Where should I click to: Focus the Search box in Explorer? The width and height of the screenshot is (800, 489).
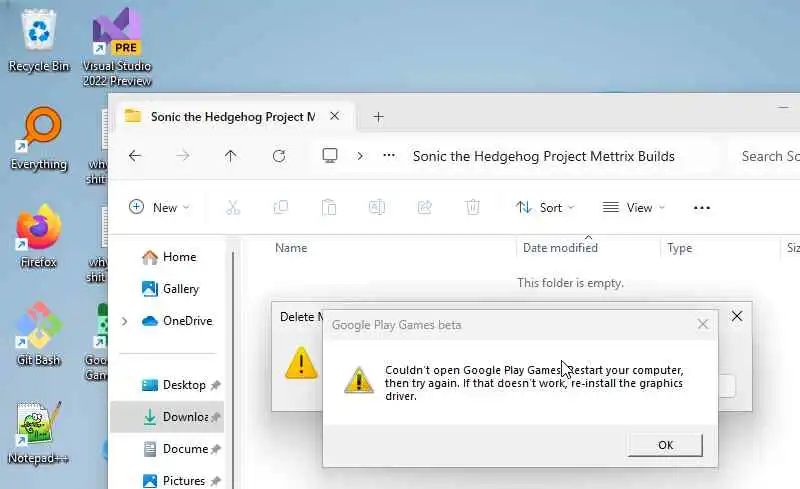[763, 156]
